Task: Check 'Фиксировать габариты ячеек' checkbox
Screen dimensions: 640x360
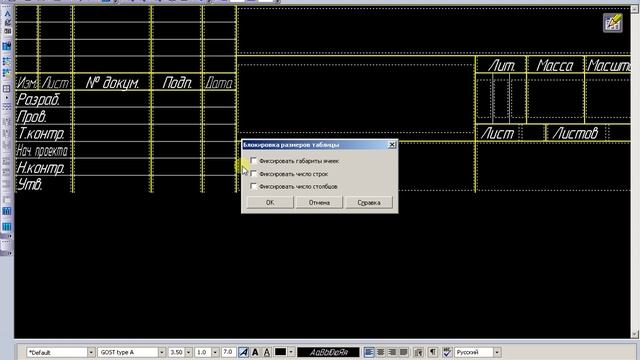Action: (x=253, y=161)
